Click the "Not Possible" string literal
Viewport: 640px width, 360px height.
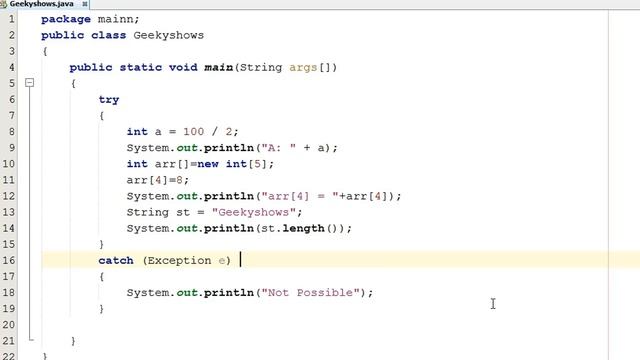(311, 293)
